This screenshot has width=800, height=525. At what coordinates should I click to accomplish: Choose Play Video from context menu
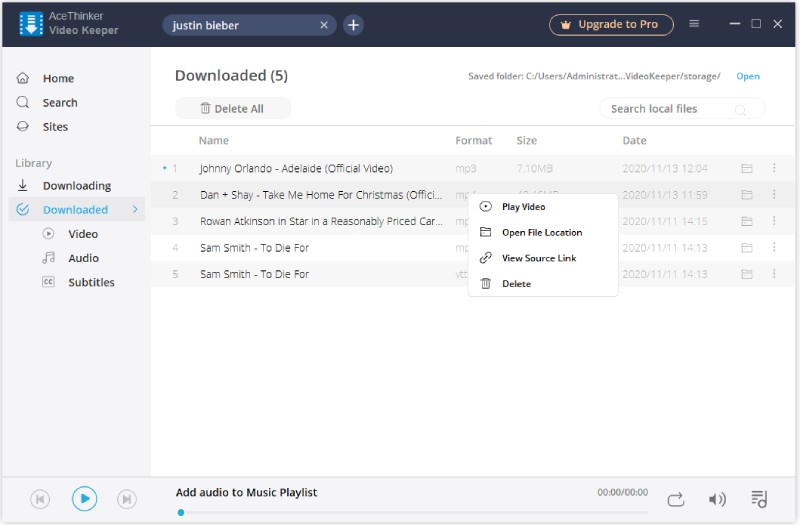[x=543, y=207]
